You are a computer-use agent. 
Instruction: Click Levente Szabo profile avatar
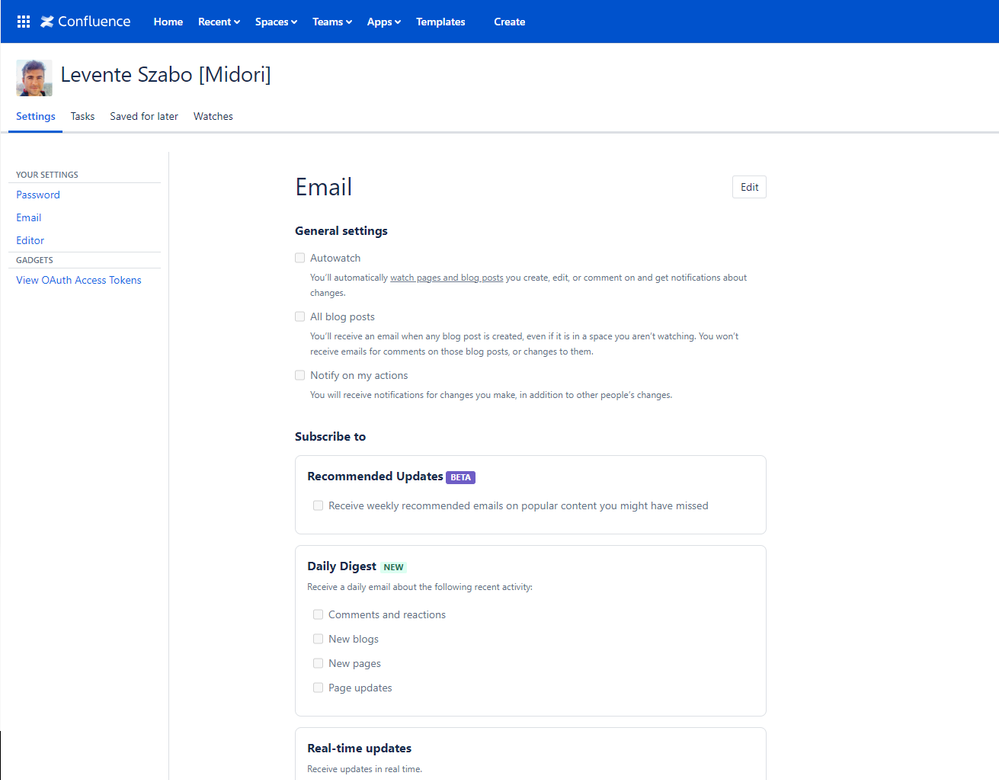[x=34, y=78]
